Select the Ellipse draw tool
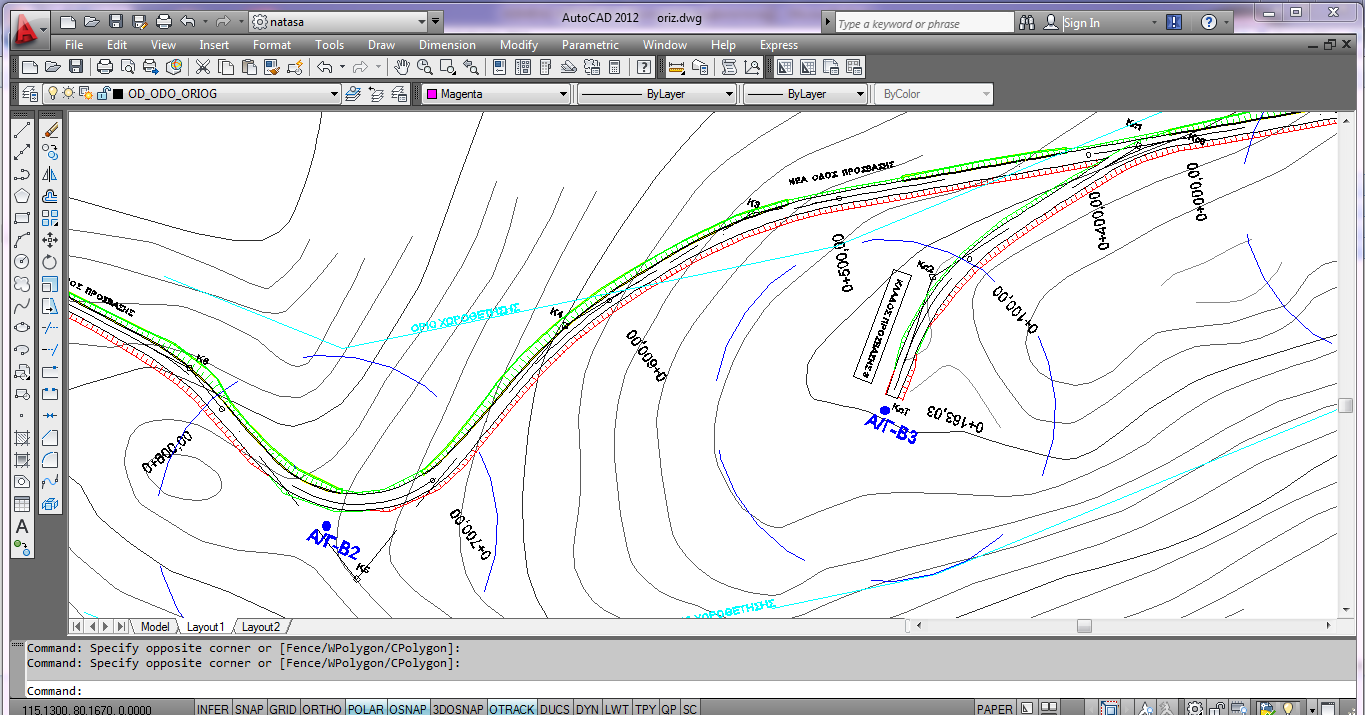The width and height of the screenshot is (1365, 715). point(22,328)
